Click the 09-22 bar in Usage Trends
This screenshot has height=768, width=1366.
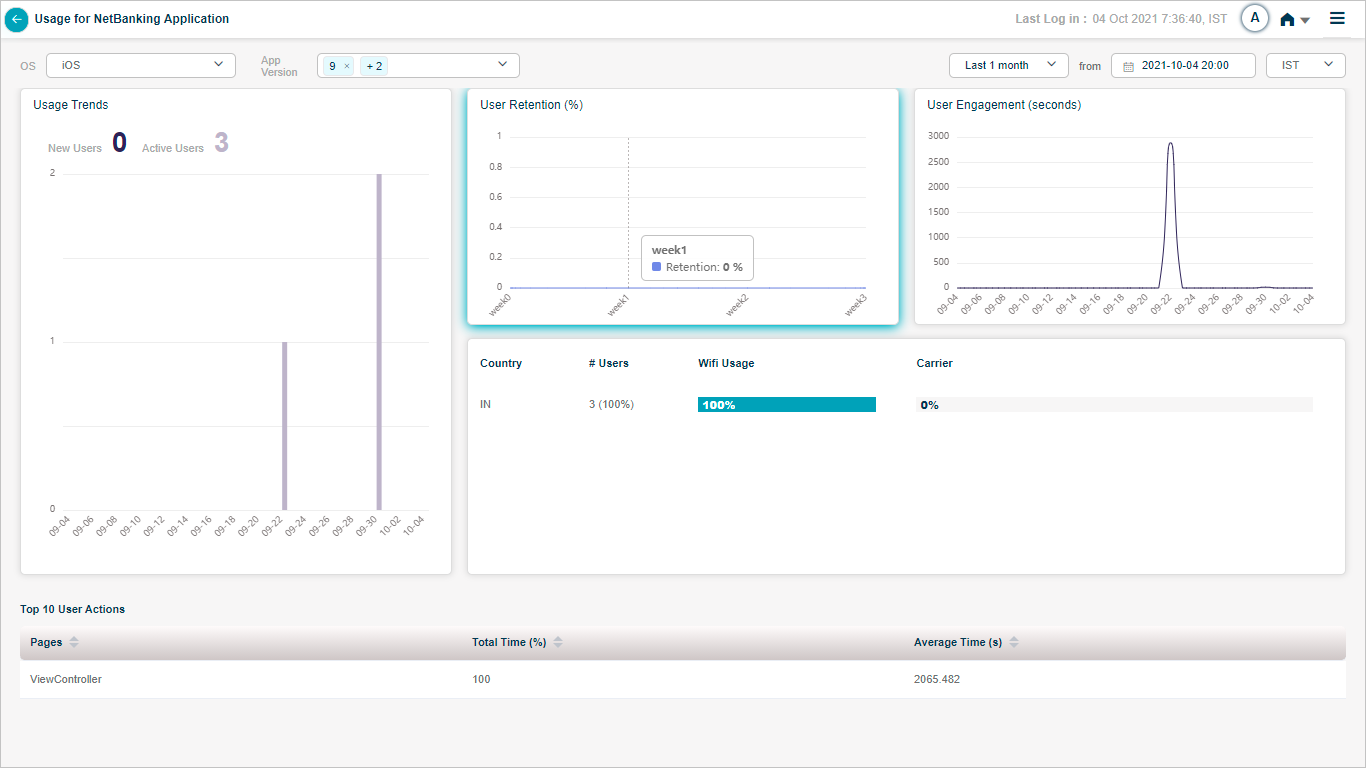285,426
